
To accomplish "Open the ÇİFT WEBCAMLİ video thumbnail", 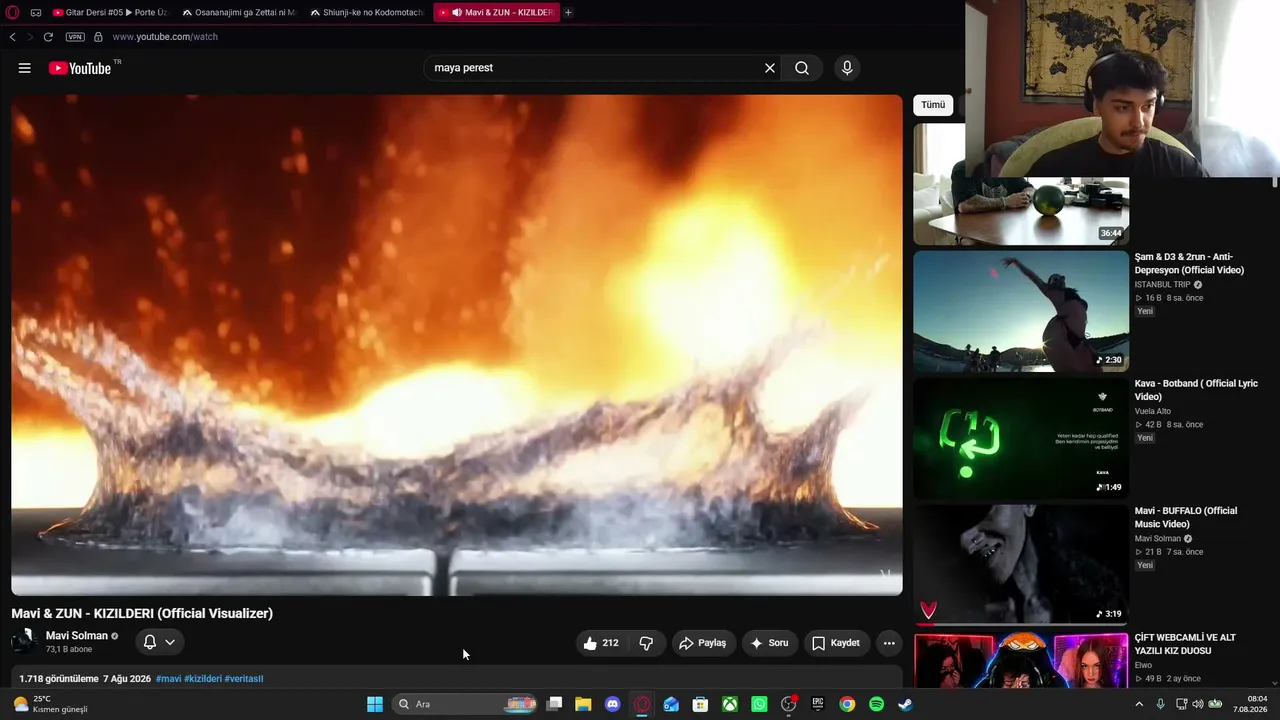I will [1021, 660].
